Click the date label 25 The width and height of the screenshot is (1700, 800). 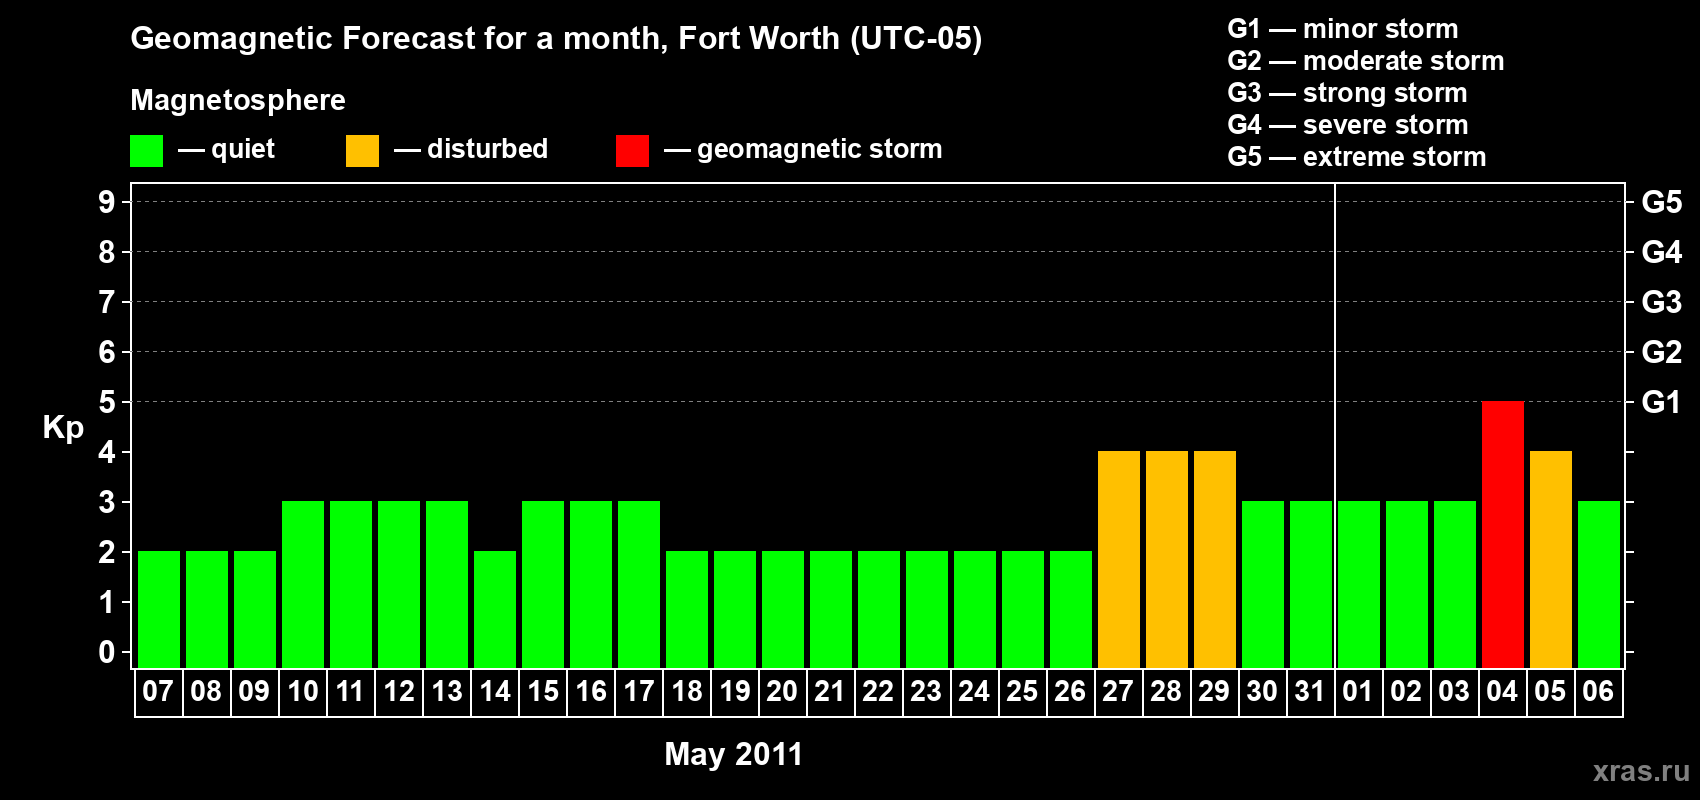1022,691
